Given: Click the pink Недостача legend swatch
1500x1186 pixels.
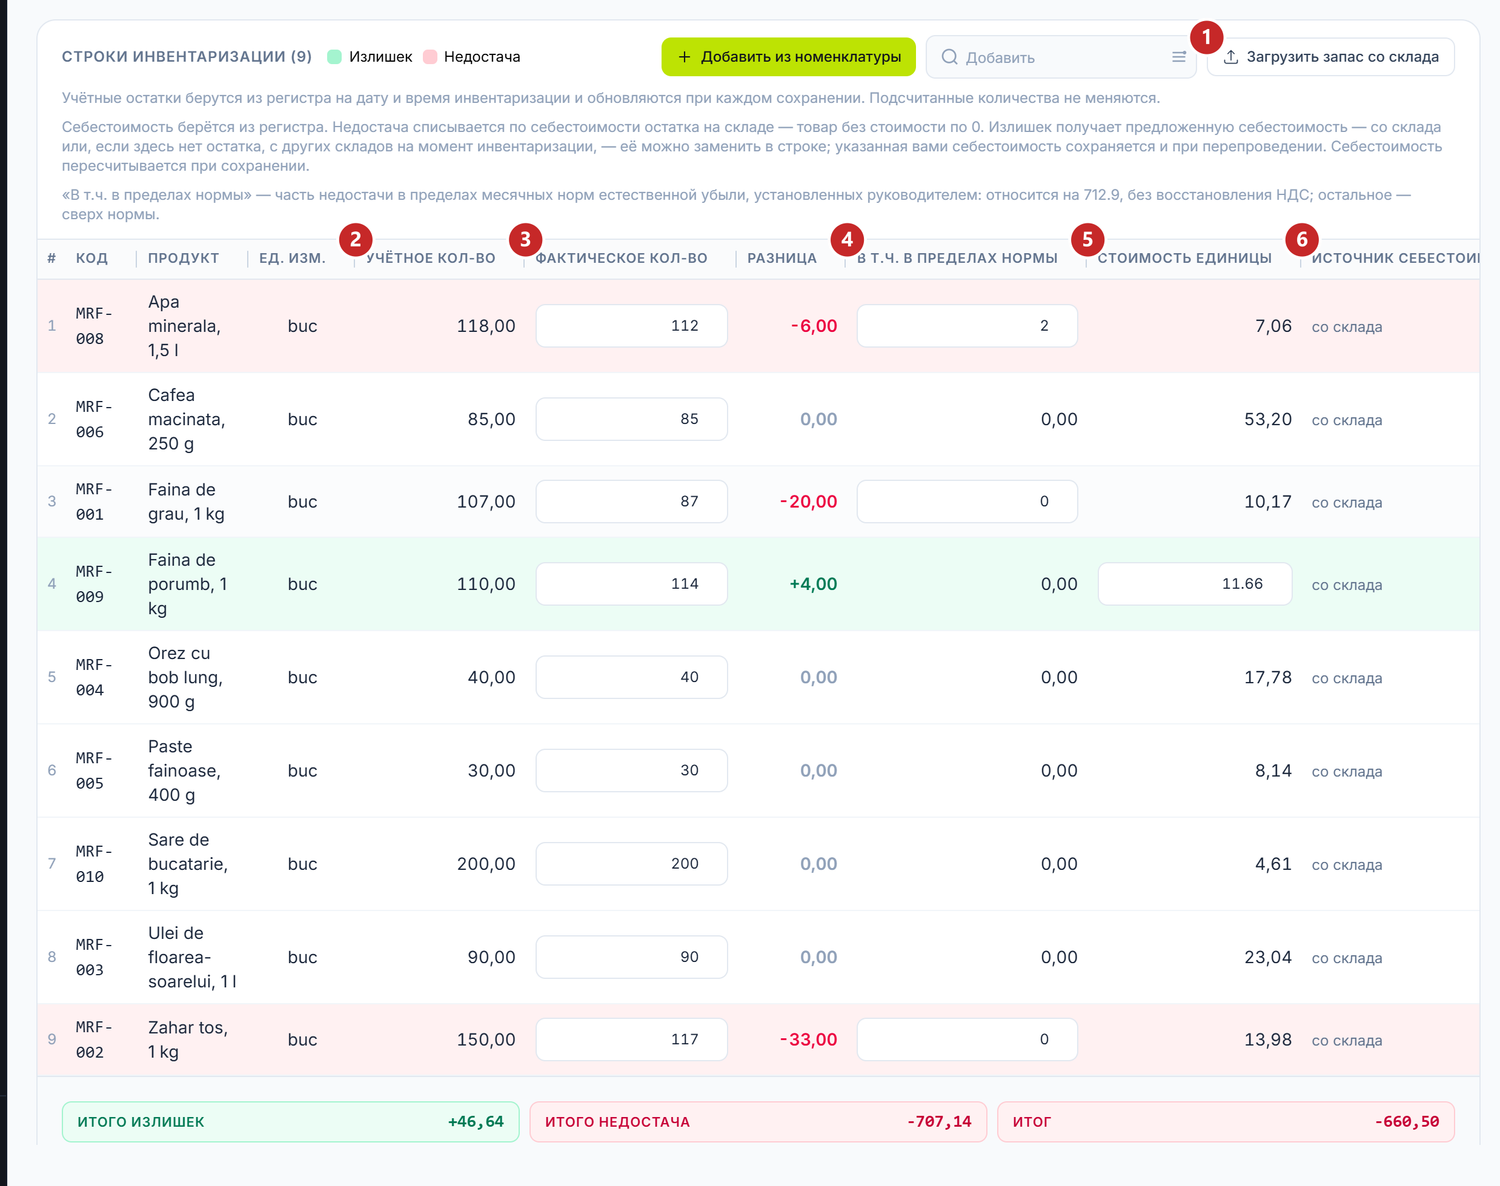Looking at the screenshot, I should [x=430, y=57].
